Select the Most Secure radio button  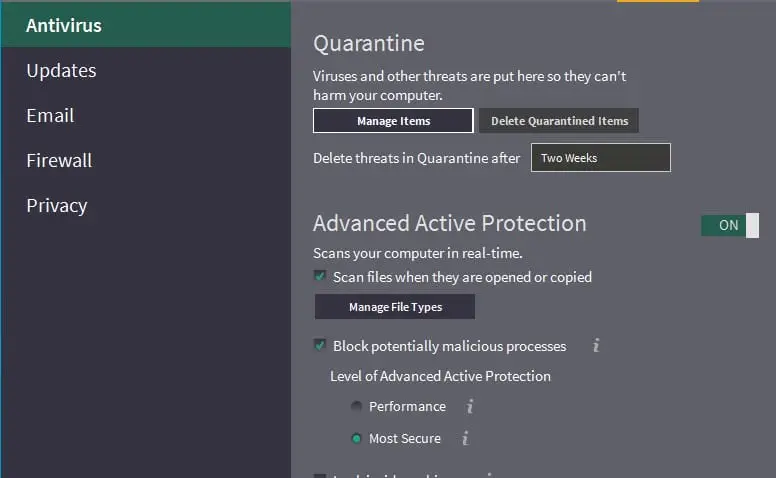coord(356,438)
